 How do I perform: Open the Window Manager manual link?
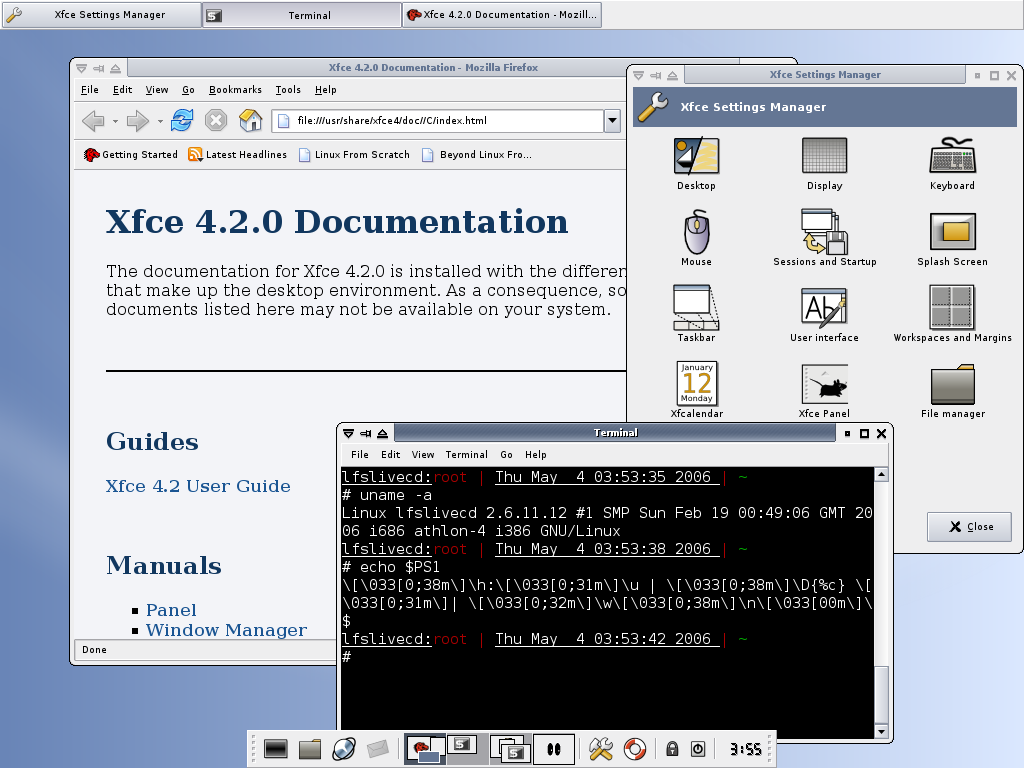pos(226,630)
